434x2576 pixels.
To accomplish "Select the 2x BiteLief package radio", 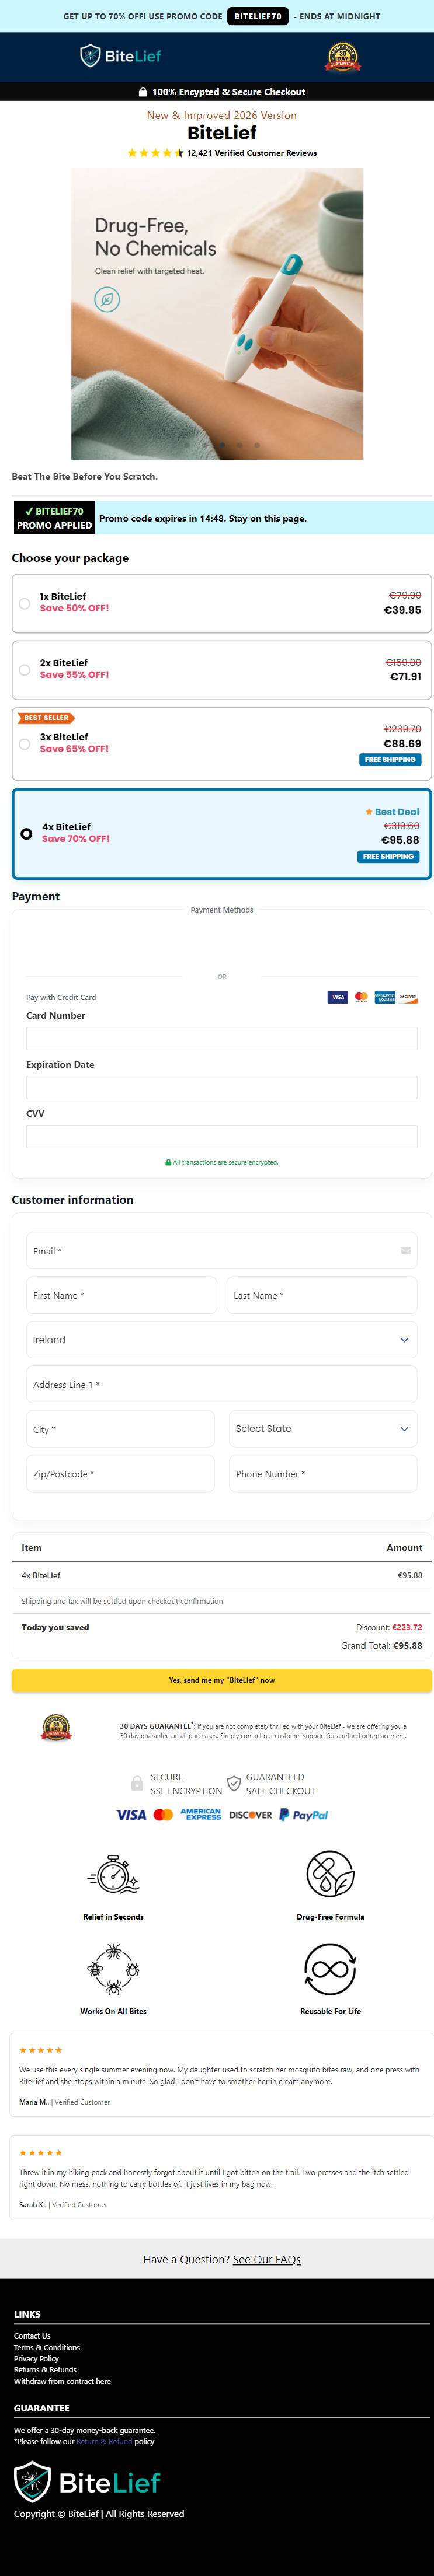I will pyautogui.click(x=25, y=670).
